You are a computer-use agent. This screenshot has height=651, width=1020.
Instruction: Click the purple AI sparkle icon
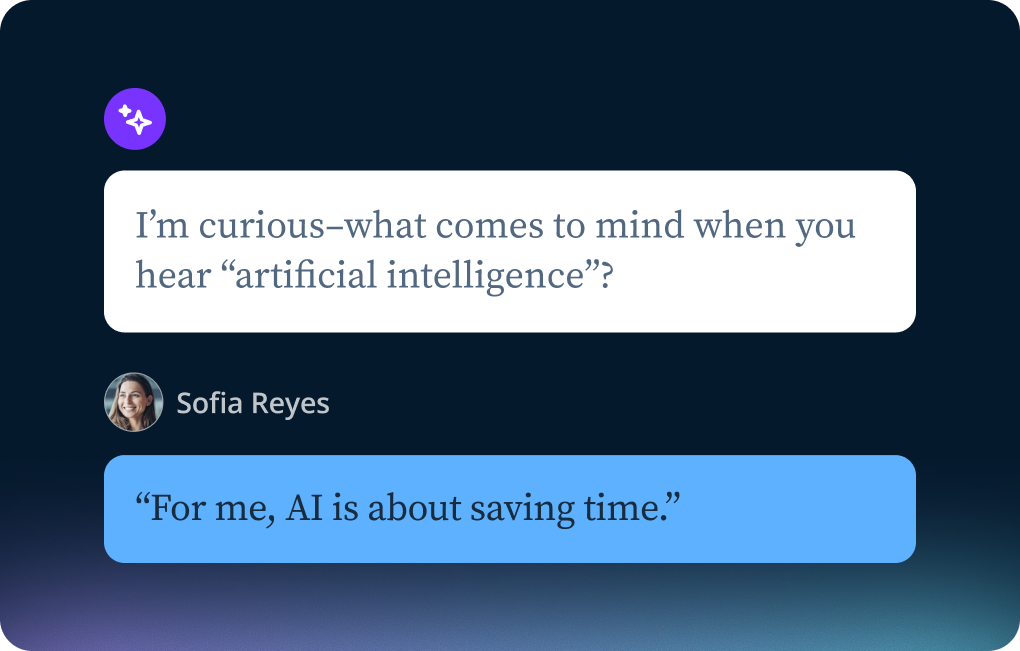(x=135, y=120)
